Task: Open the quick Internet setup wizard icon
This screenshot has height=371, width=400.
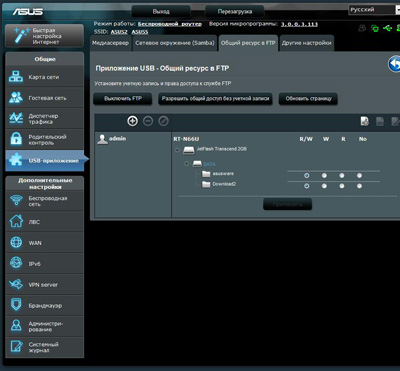Action: pos(22,36)
